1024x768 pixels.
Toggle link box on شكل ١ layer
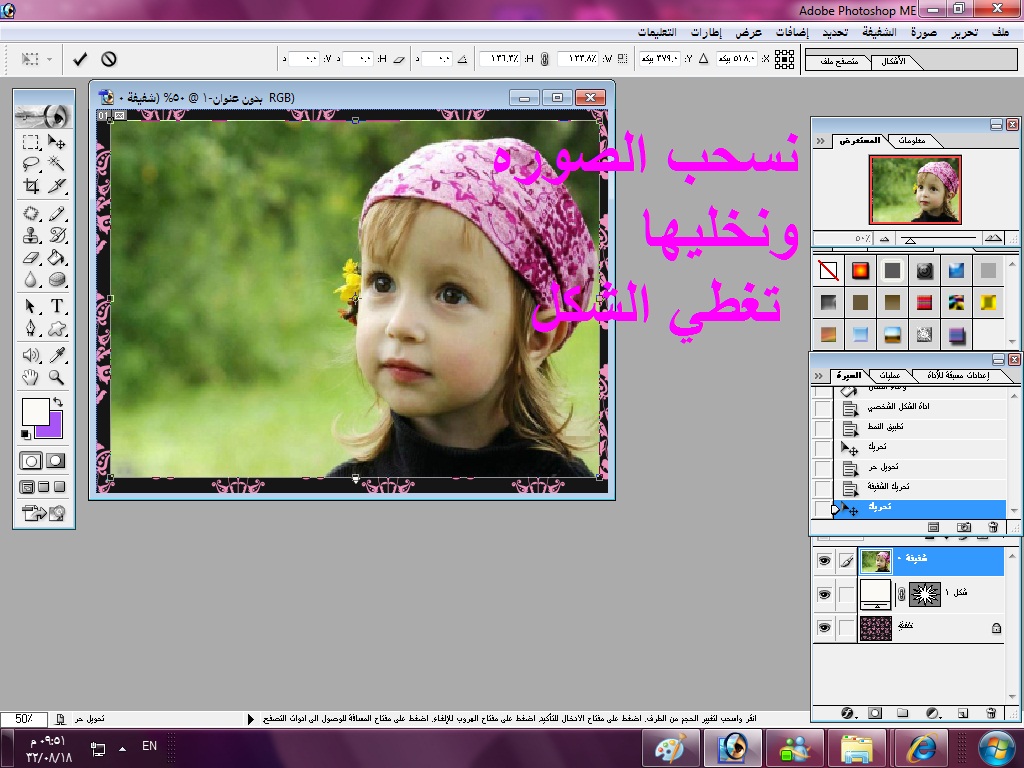846,594
